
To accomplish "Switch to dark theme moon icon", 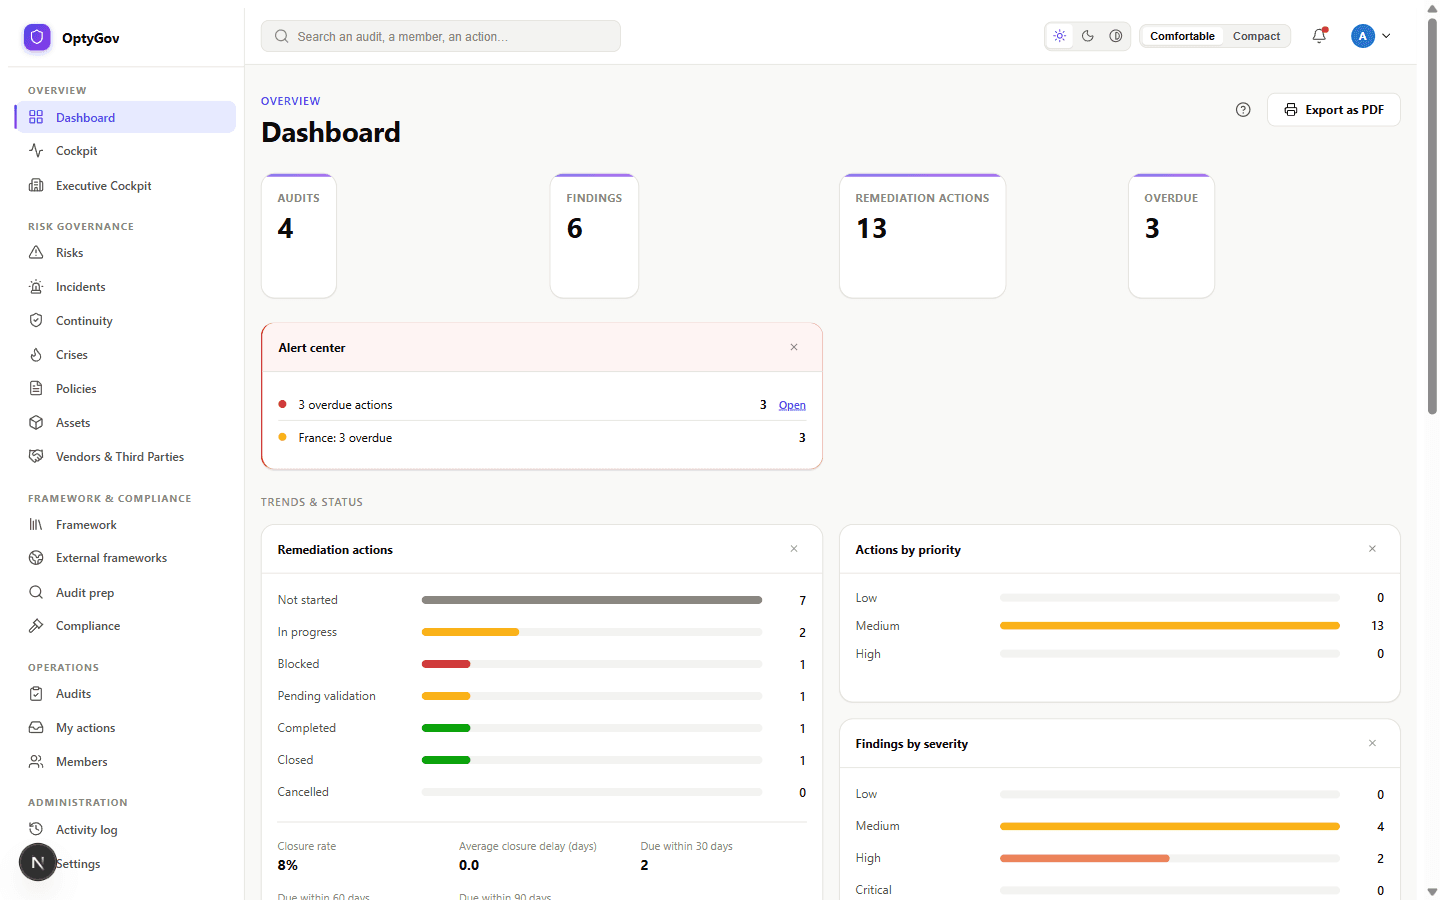I will [x=1088, y=36].
